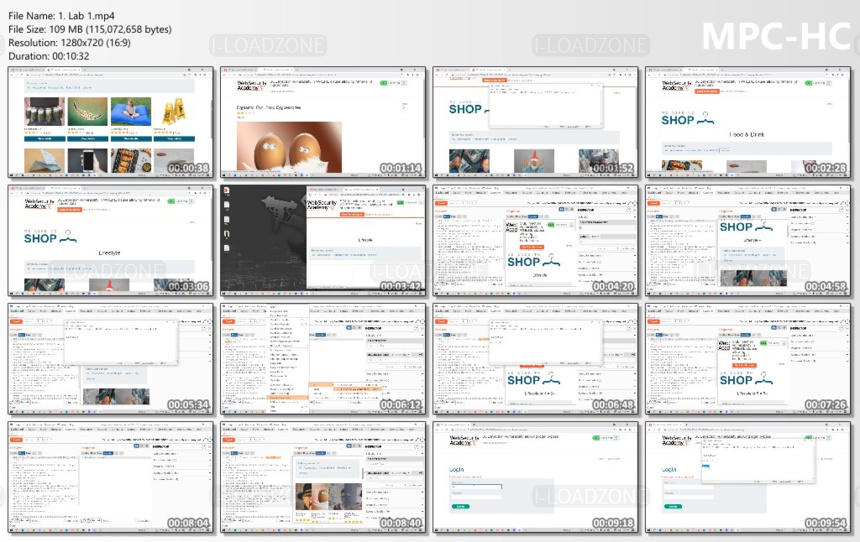
Task: Click the Login page thumbnail stamped 00:09:18
Action: (x=535, y=477)
